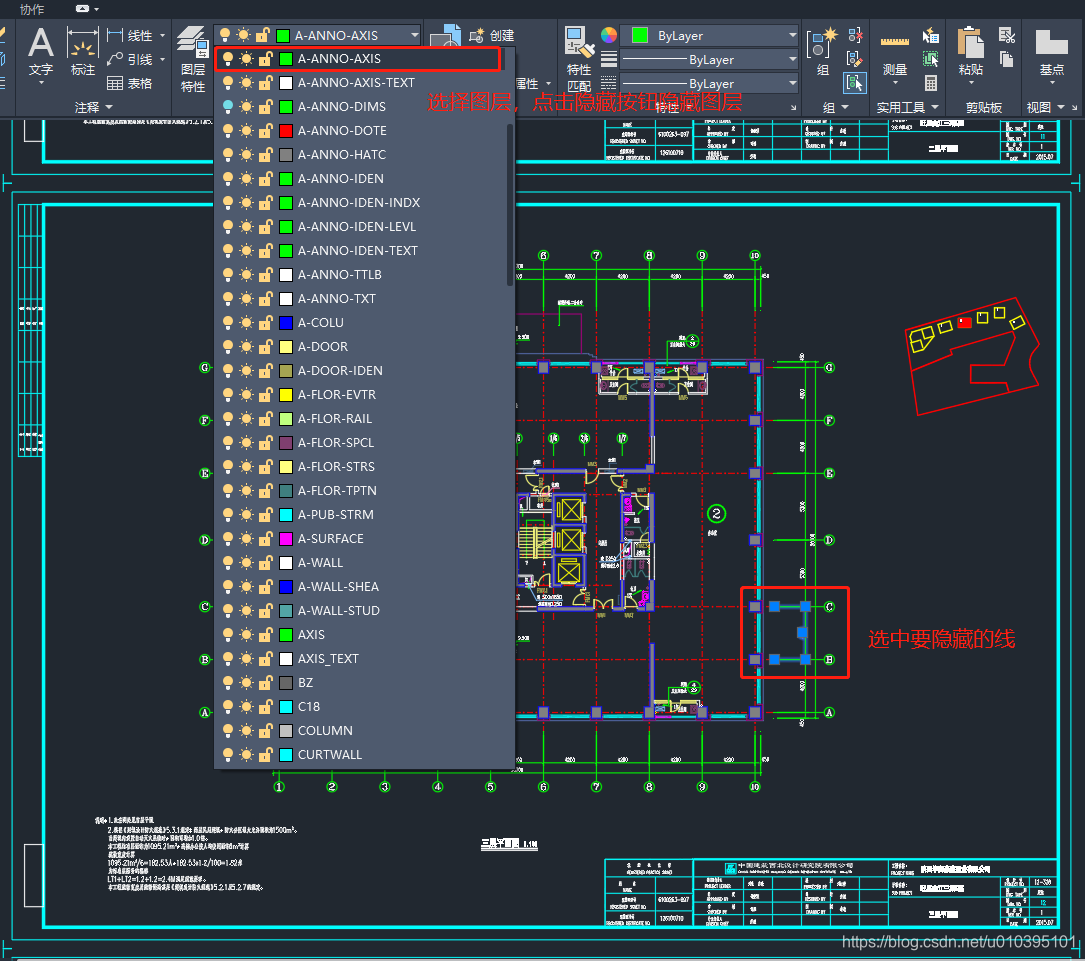Open the Measure (测量) options arrow
This screenshot has width=1085, height=961.
point(895,83)
